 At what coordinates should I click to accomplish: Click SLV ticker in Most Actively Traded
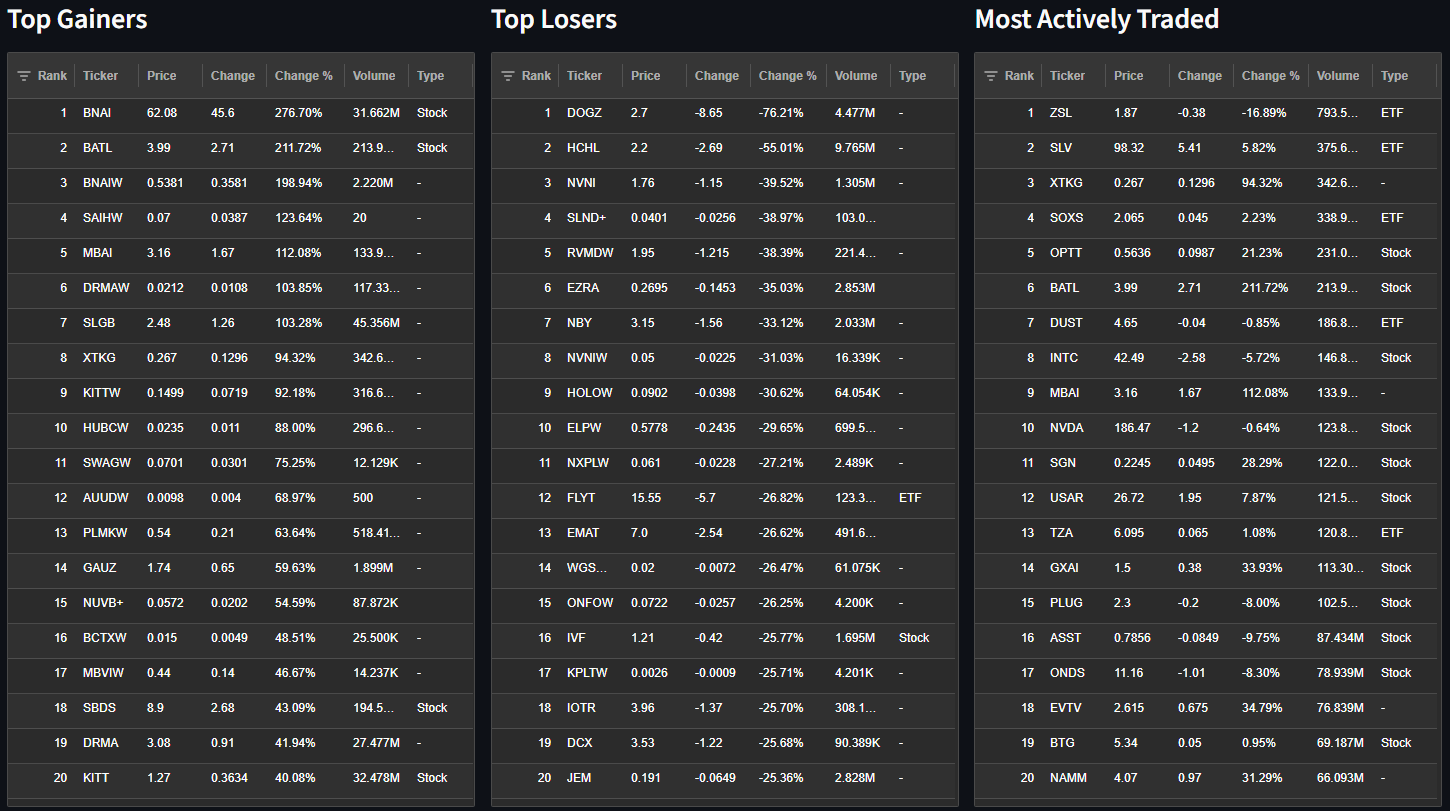[x=1062, y=148]
